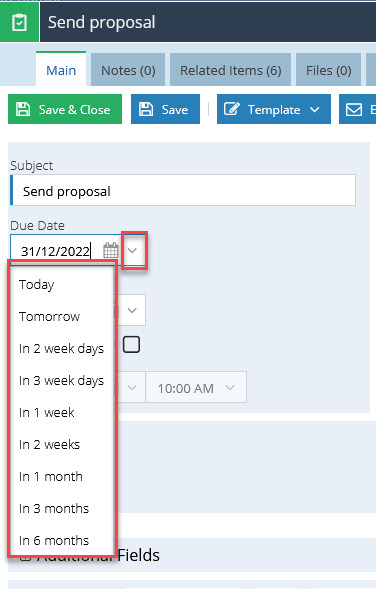Expand the dropdown arrow left of 10:00 AM
The width and height of the screenshot is (376, 589).
132,387
